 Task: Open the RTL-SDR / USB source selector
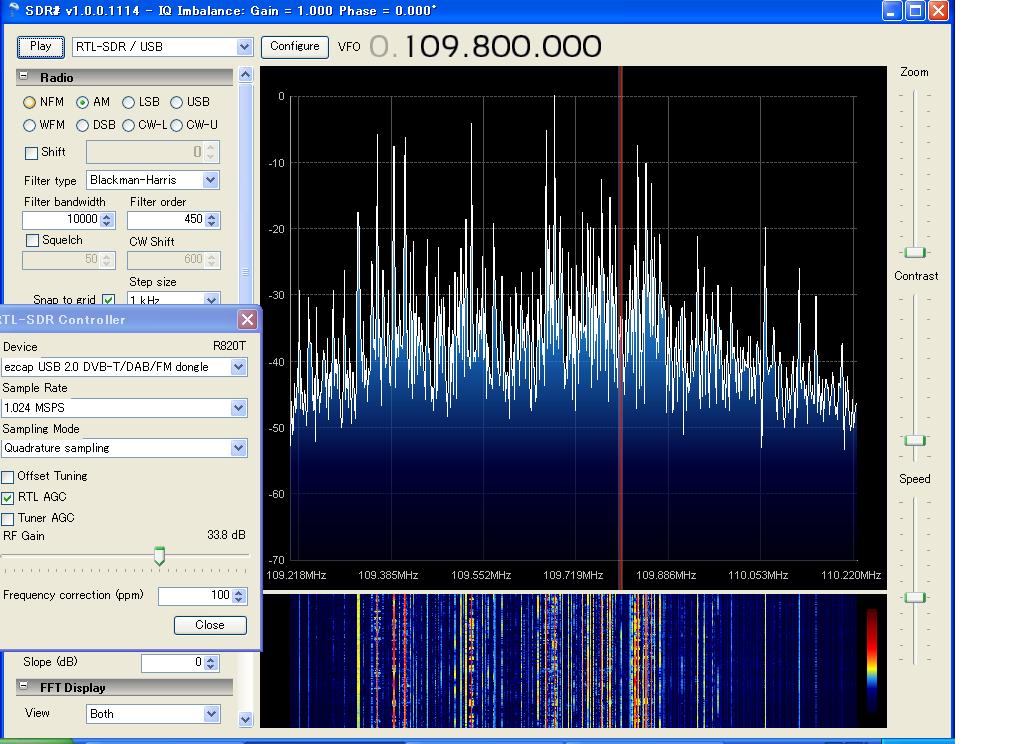(243, 46)
